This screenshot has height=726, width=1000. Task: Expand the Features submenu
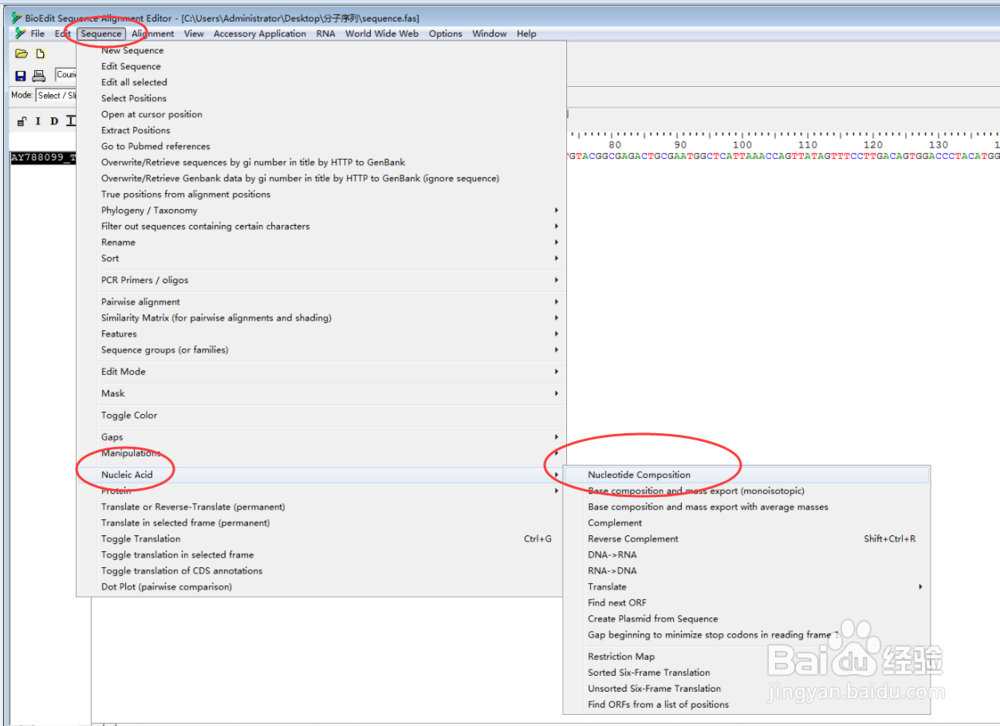coord(321,334)
